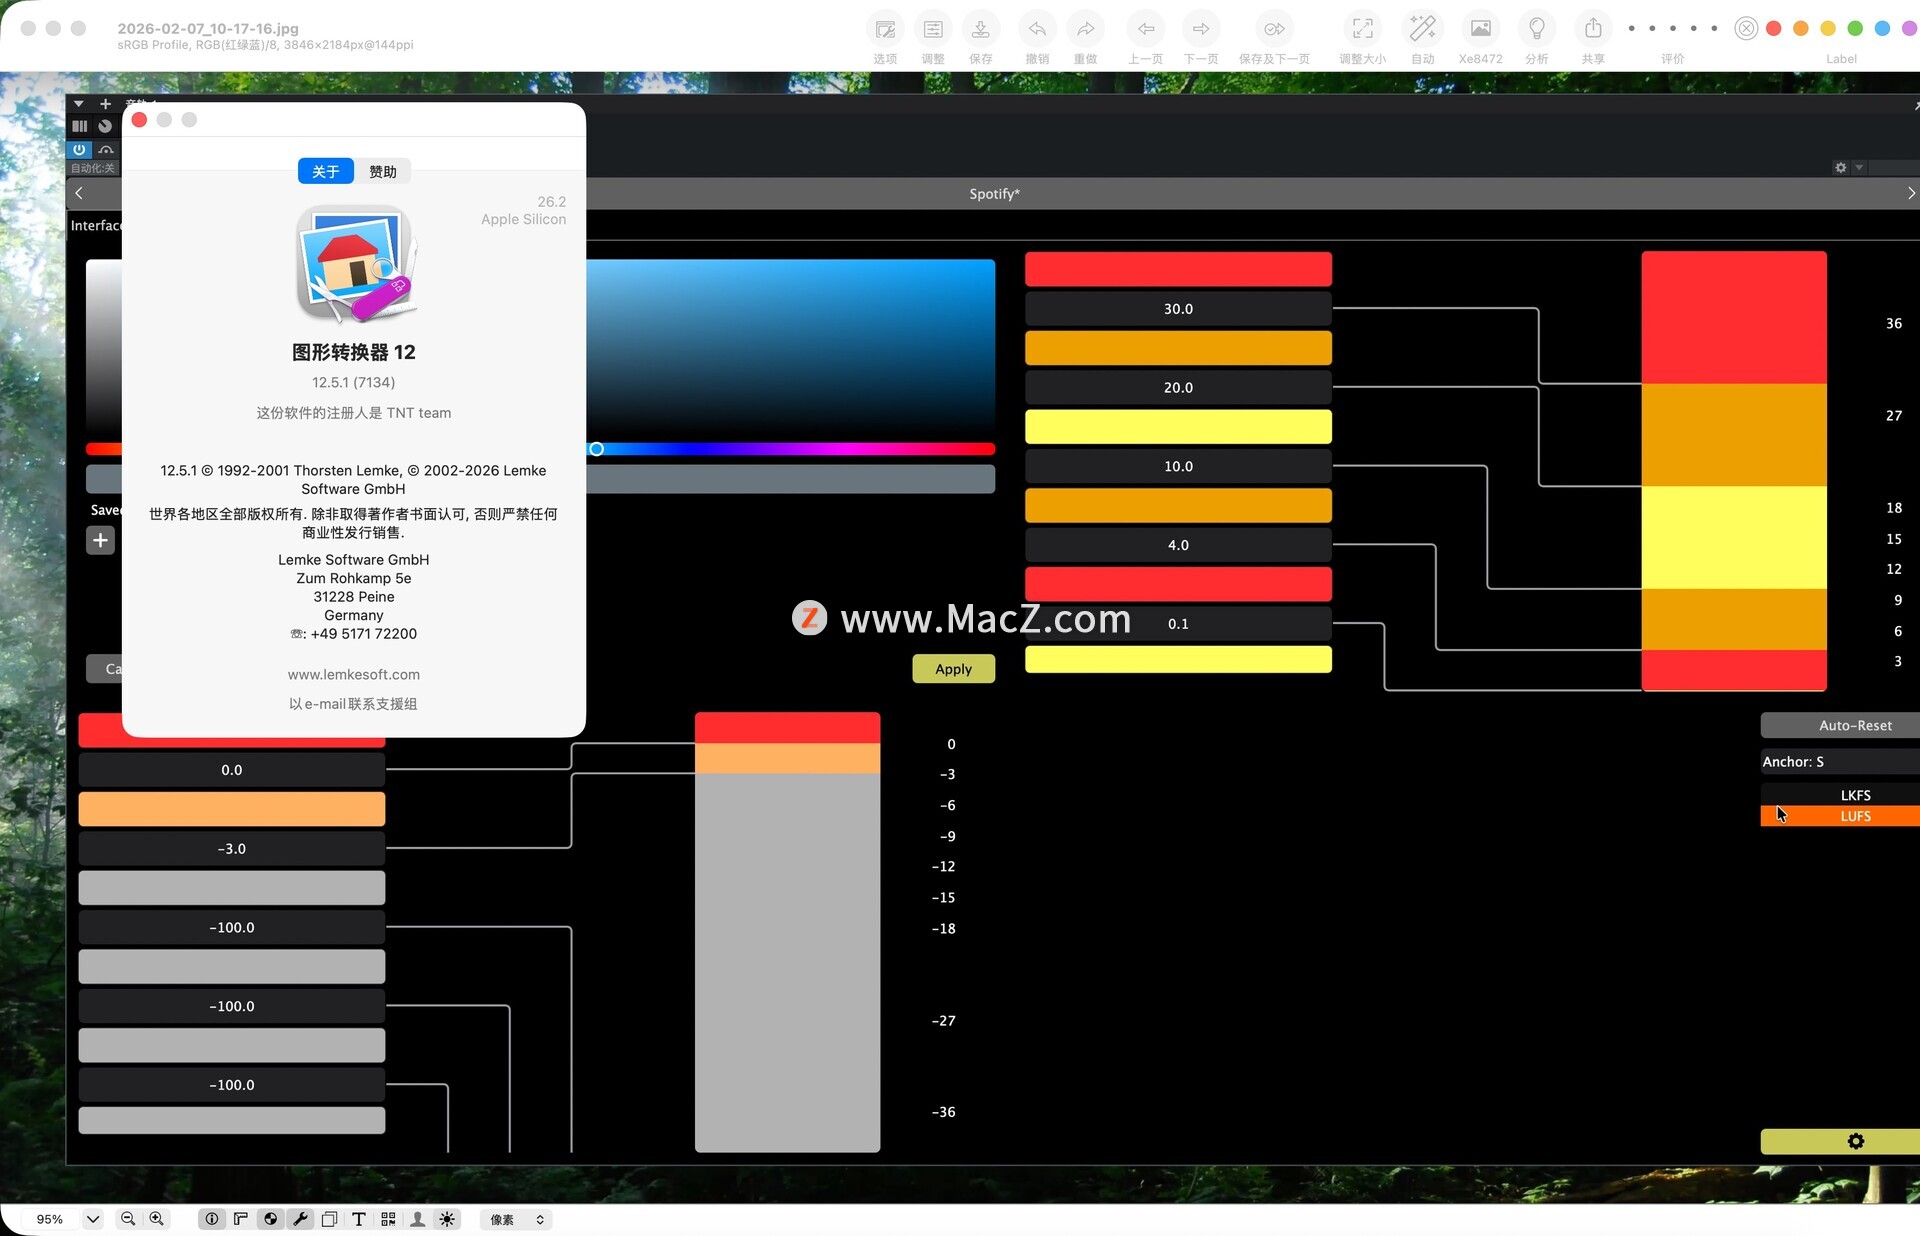This screenshot has height=1236, width=1920.
Task: Toggle the info panel icon in bottom bar
Action: tap(212, 1219)
